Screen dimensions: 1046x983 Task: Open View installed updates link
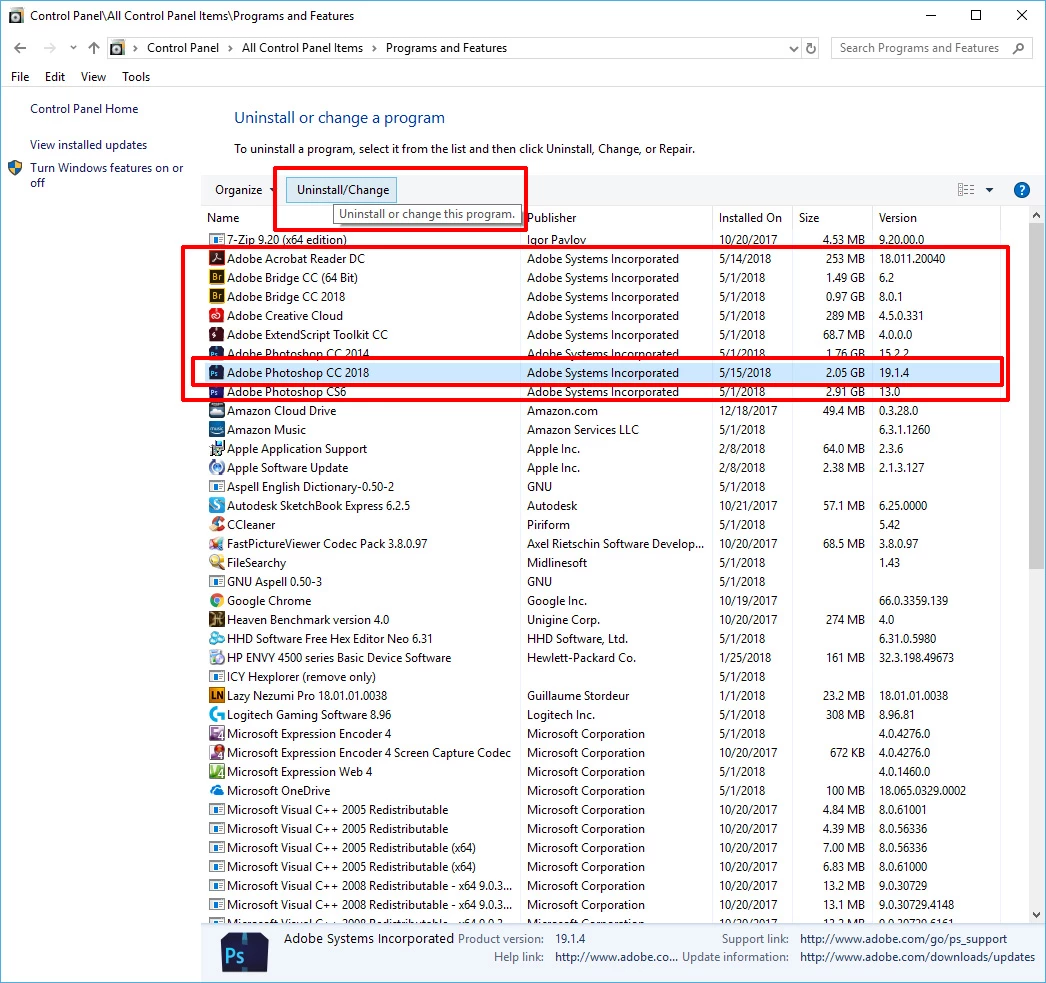click(88, 145)
